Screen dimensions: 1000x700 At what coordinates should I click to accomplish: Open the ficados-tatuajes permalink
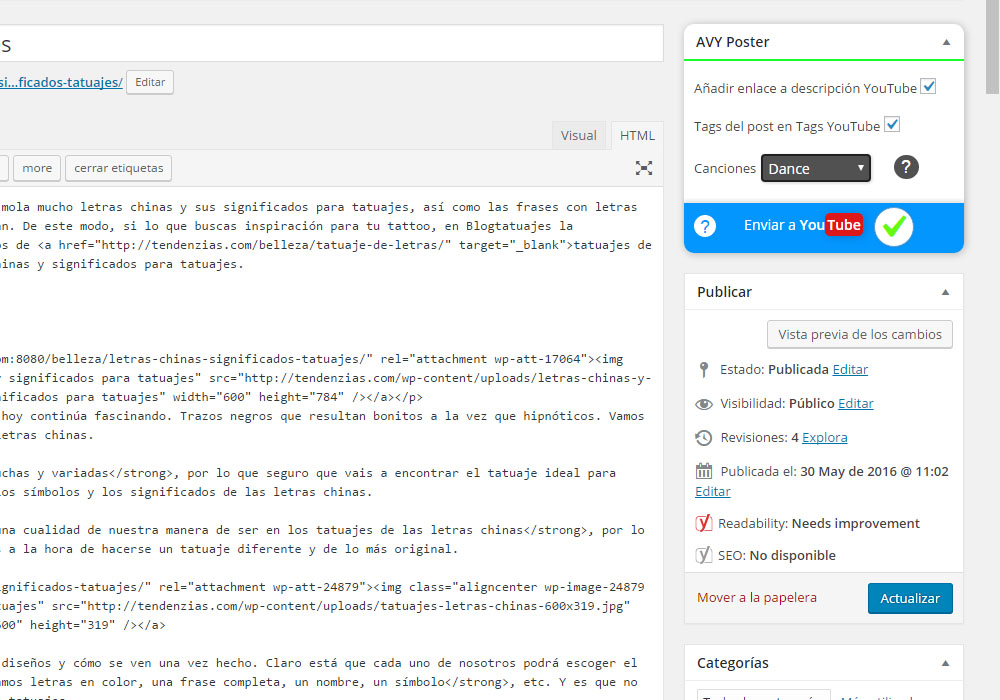[x=61, y=82]
